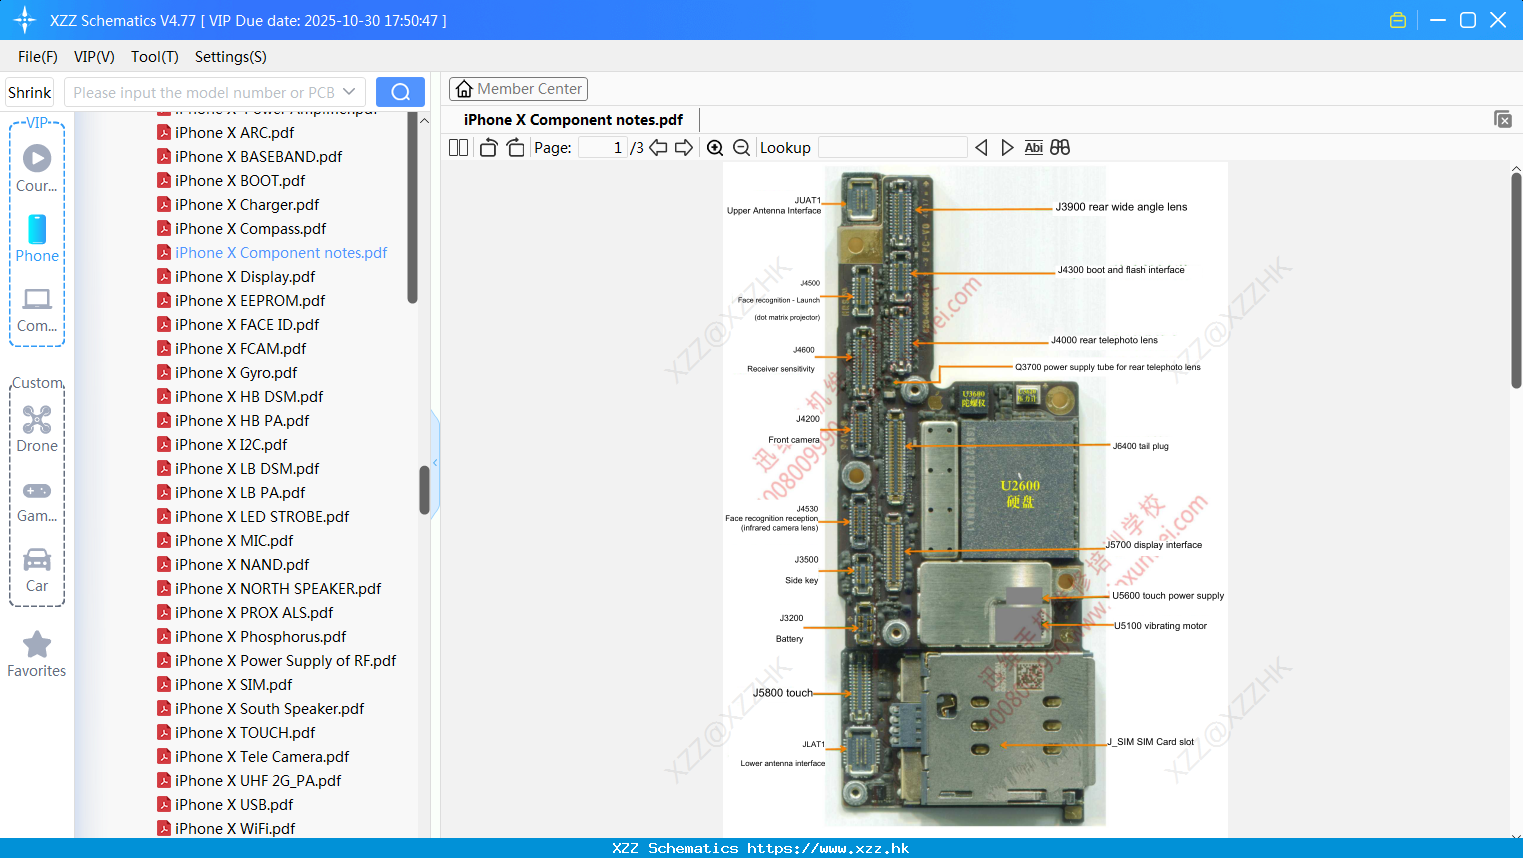Viewport: 1523px width, 858px height.
Task: Select iPhone X Component notes.pdf in list
Action: point(272,252)
